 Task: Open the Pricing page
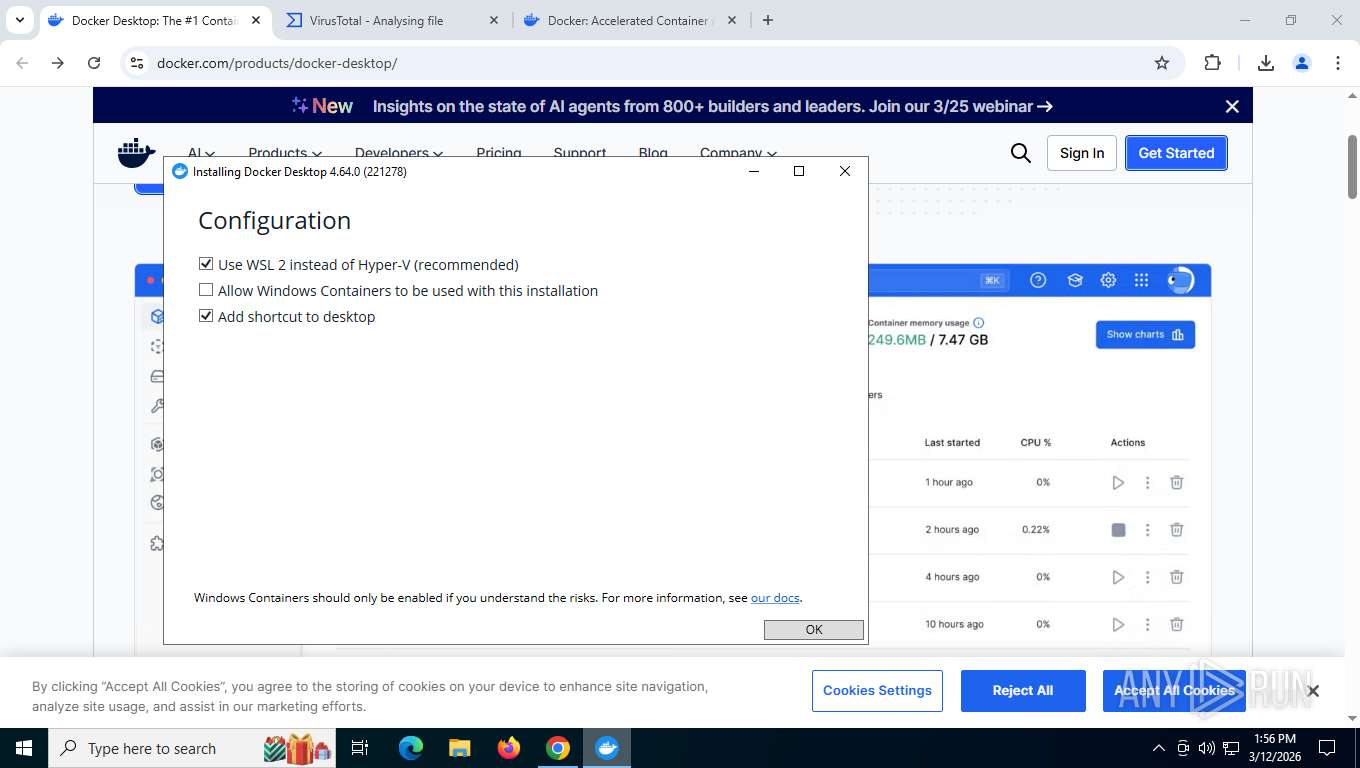click(x=499, y=153)
